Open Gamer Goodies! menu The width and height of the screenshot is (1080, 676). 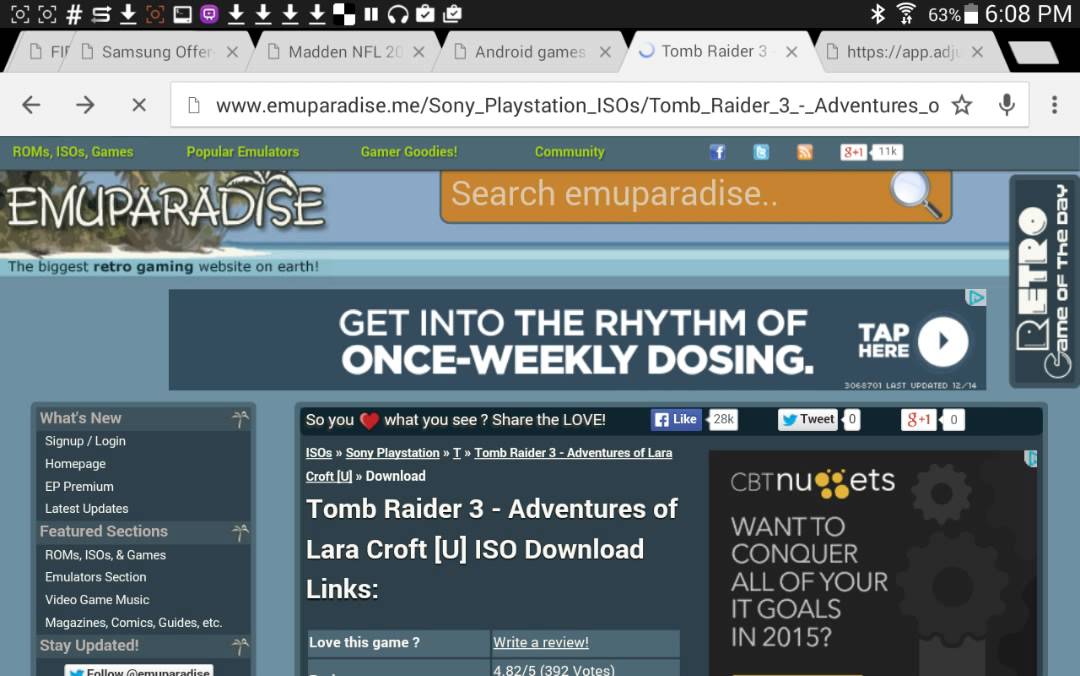[409, 152]
